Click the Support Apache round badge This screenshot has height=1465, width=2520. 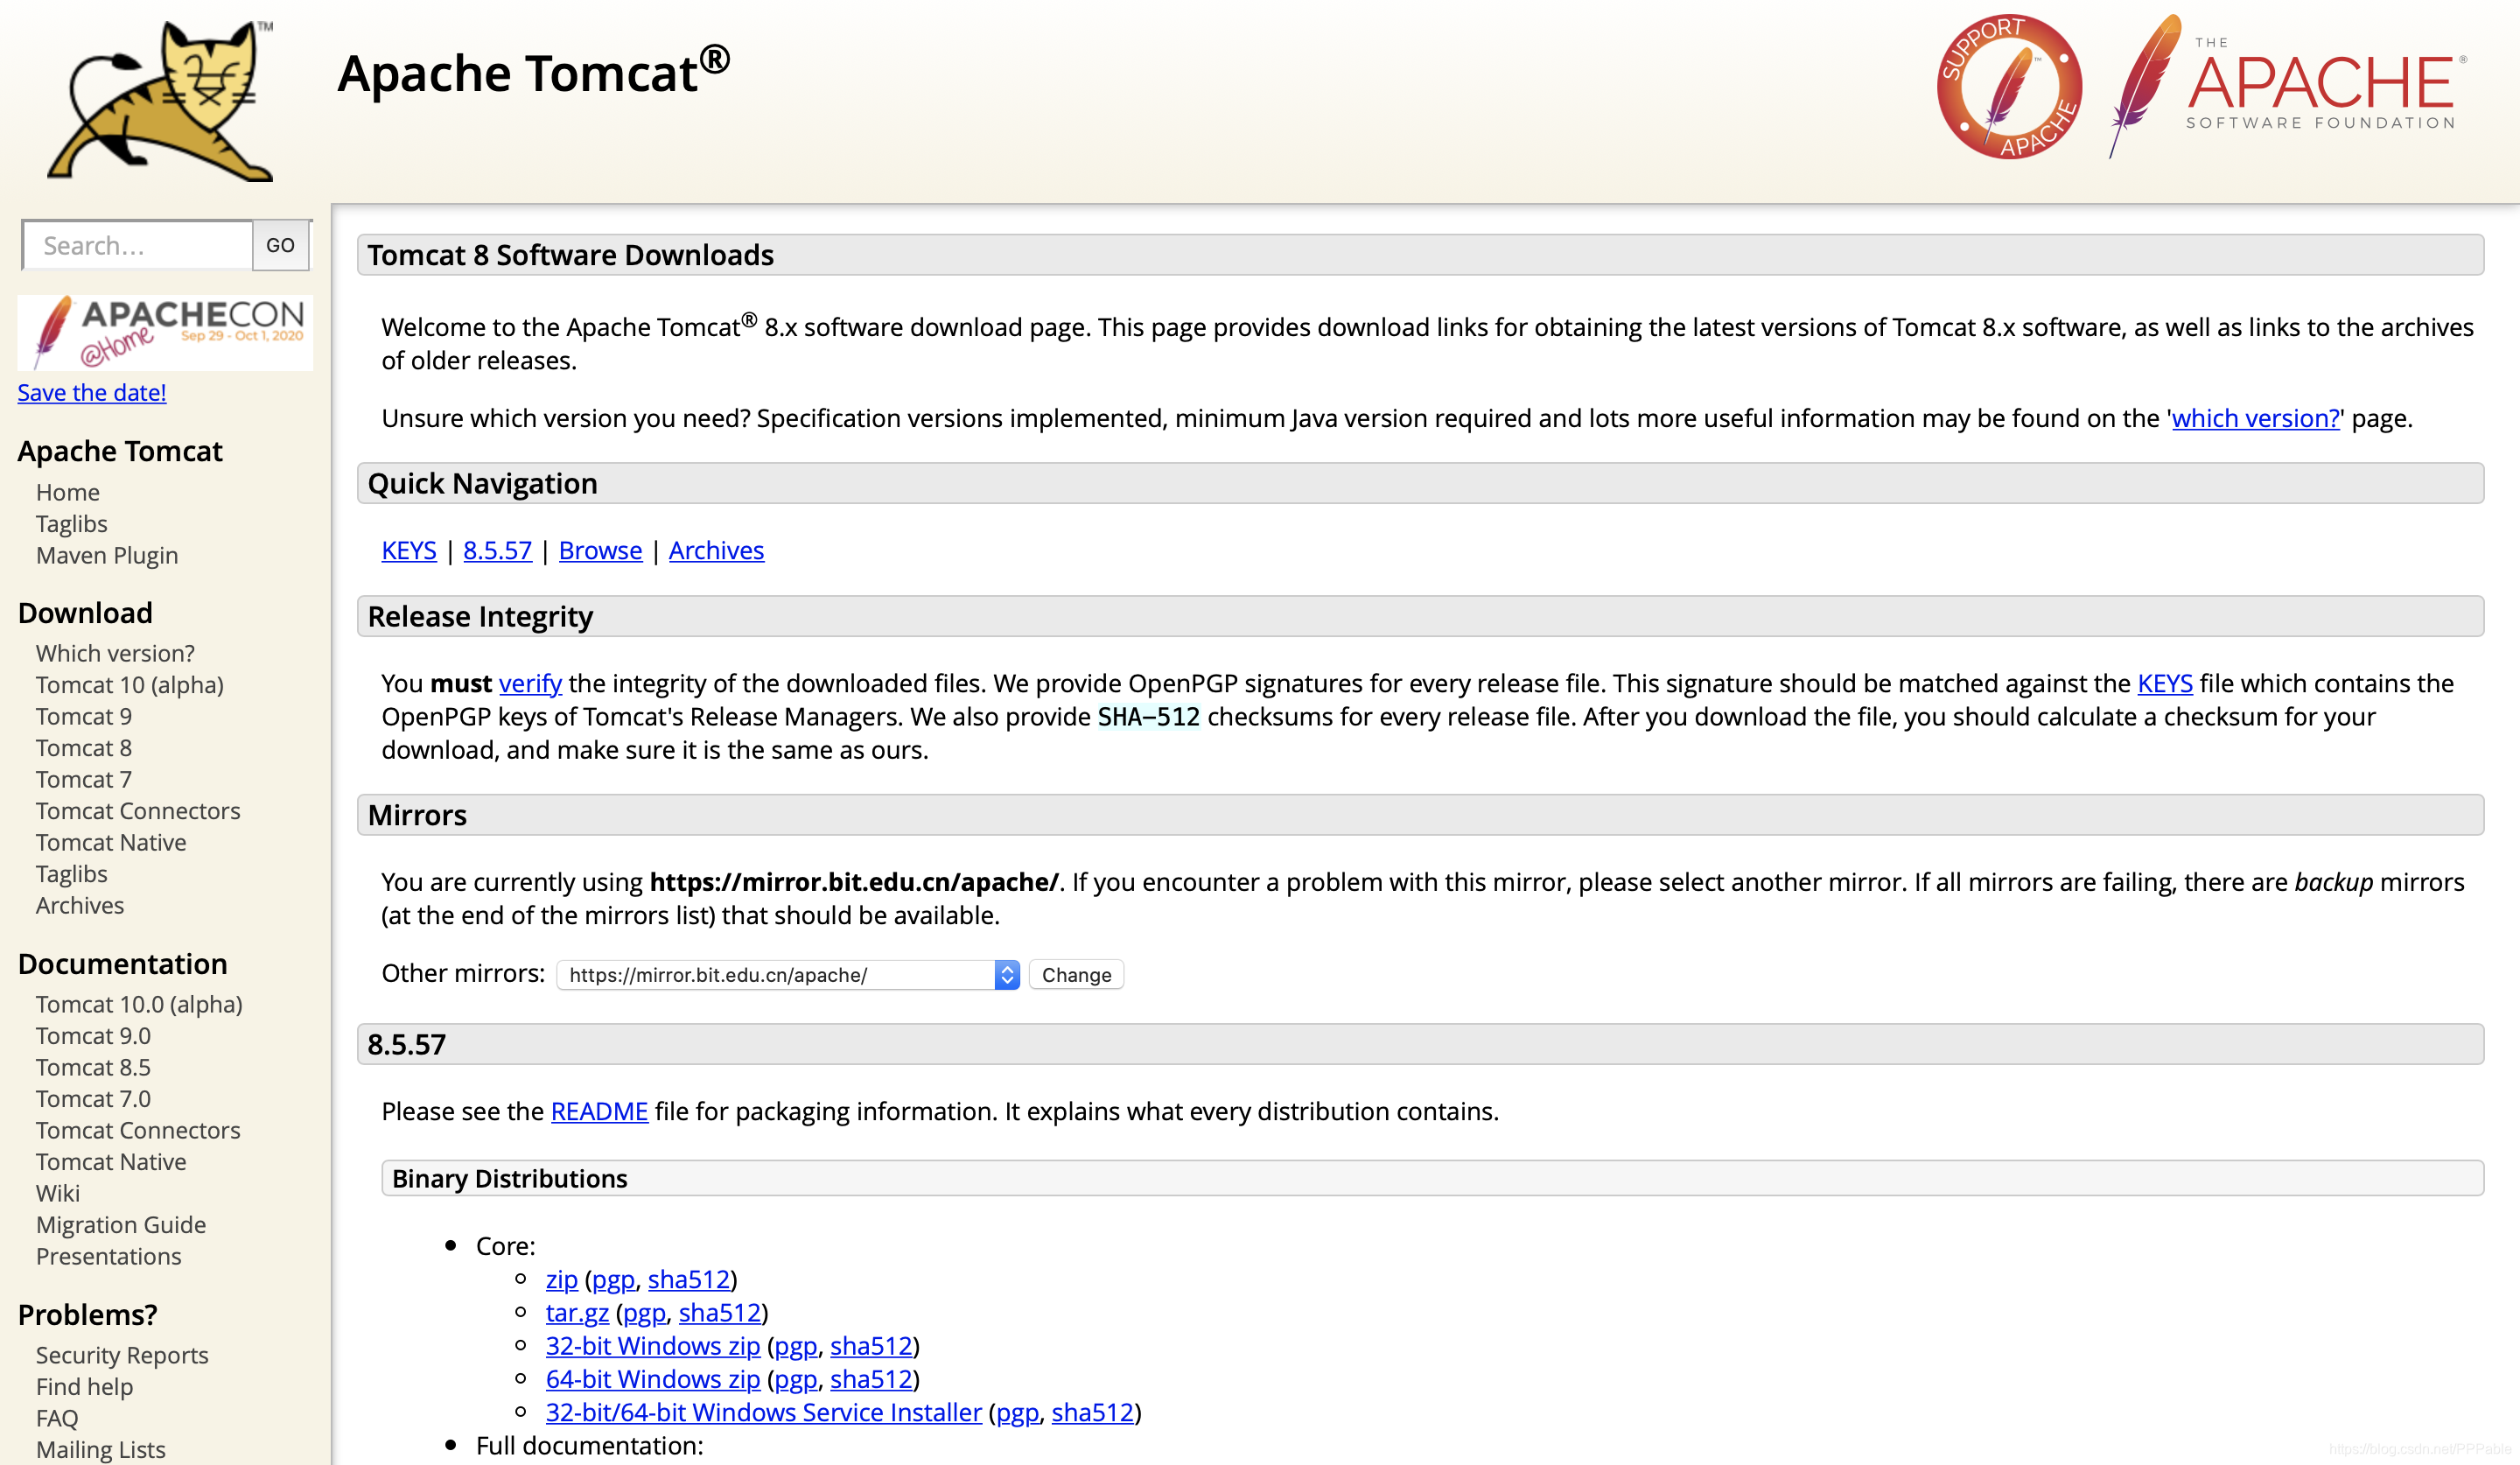tap(2009, 87)
